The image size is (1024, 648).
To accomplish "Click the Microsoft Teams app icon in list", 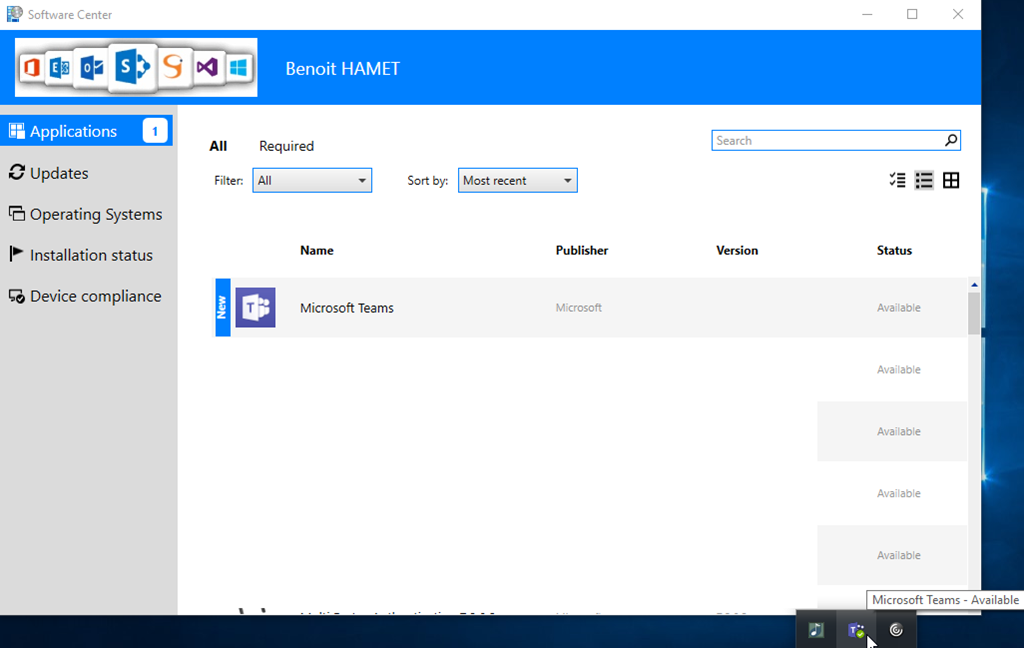I will tap(255, 308).
